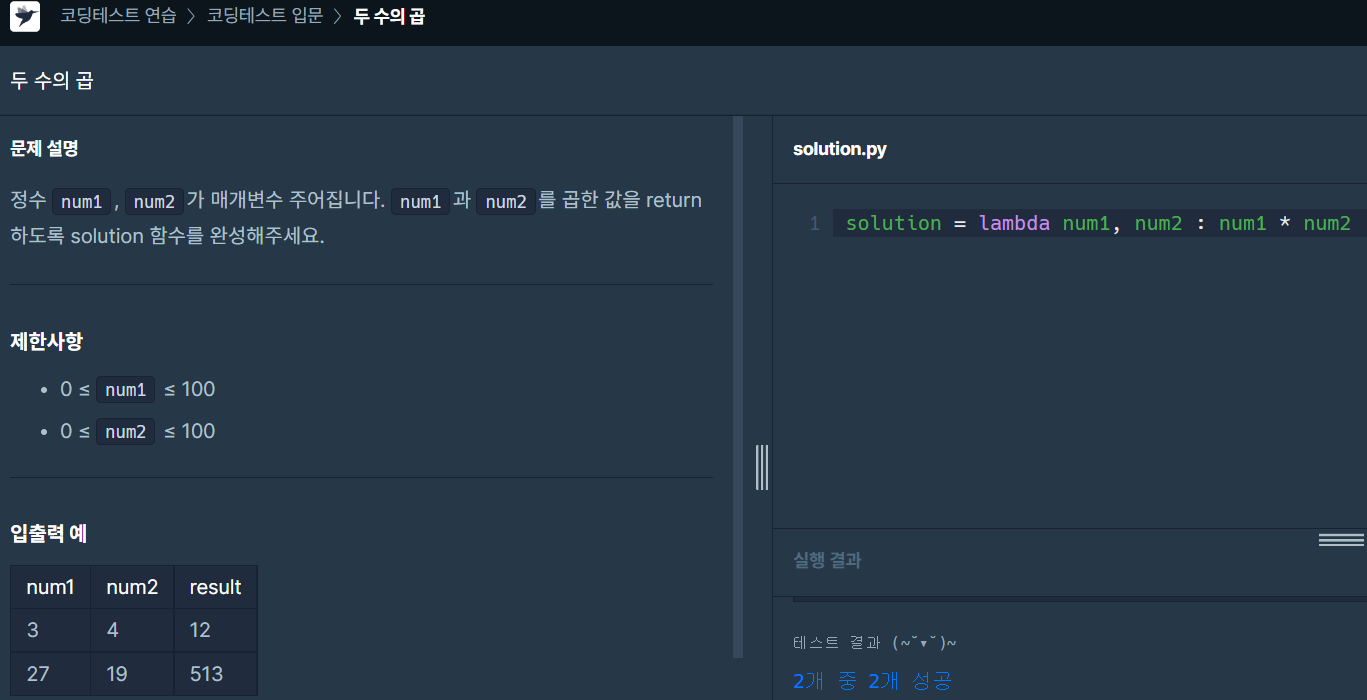The width and height of the screenshot is (1367, 700).
Task: Click the problem description vertical scrollbar
Action: coord(738,386)
